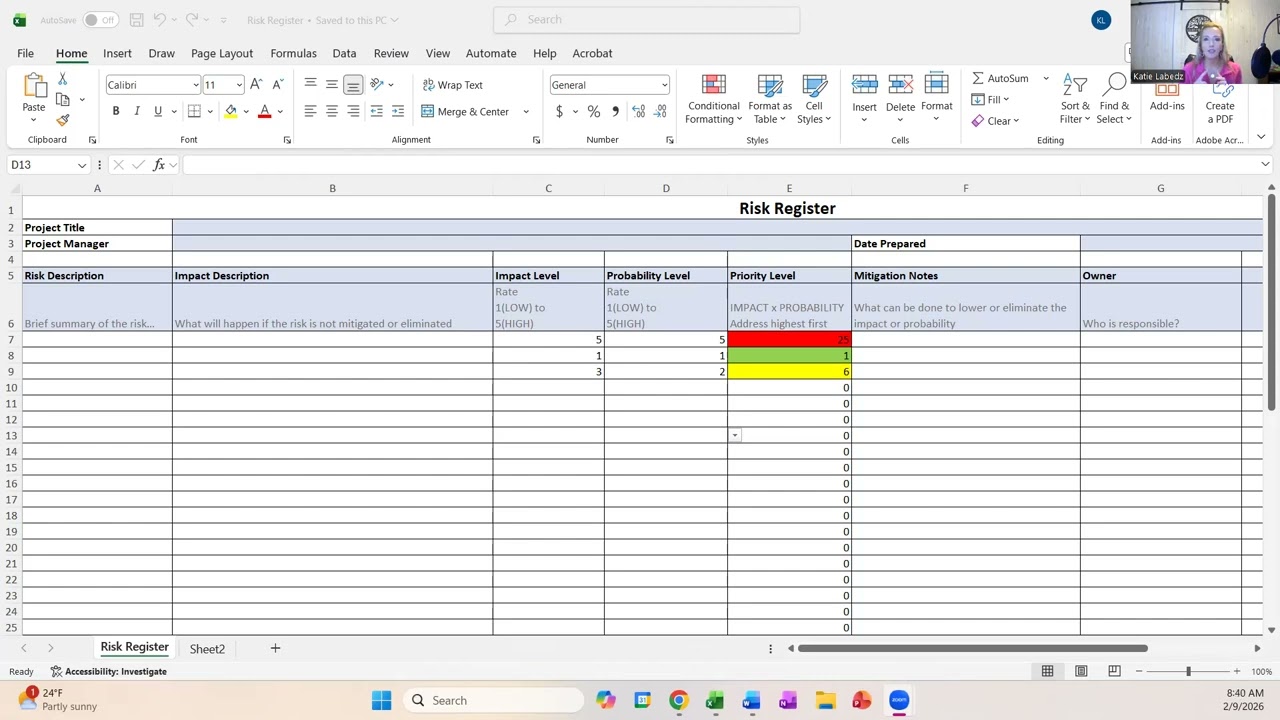Click Accessibility: Investigate in status bar

tap(109, 671)
